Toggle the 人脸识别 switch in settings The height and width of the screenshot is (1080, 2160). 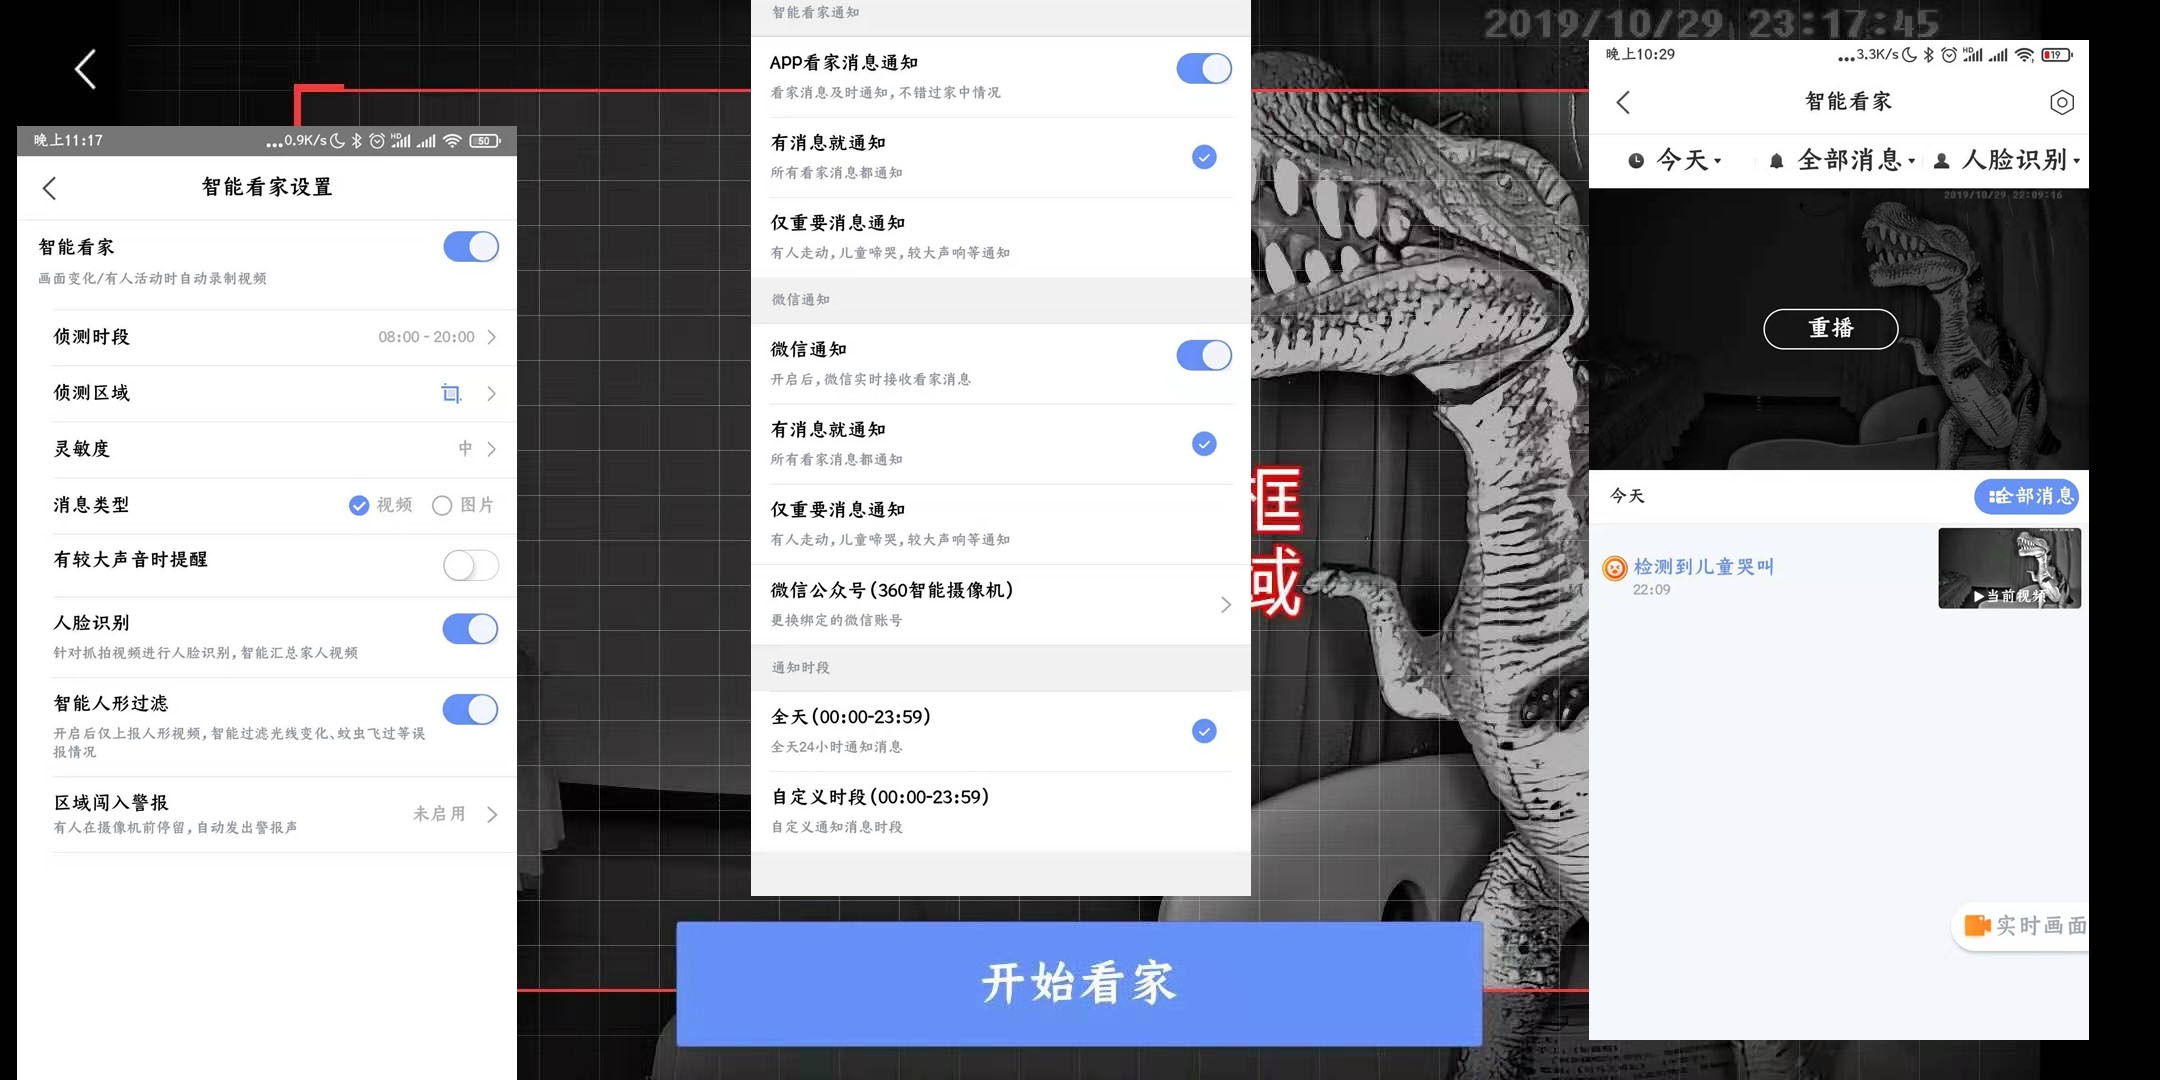pos(471,629)
